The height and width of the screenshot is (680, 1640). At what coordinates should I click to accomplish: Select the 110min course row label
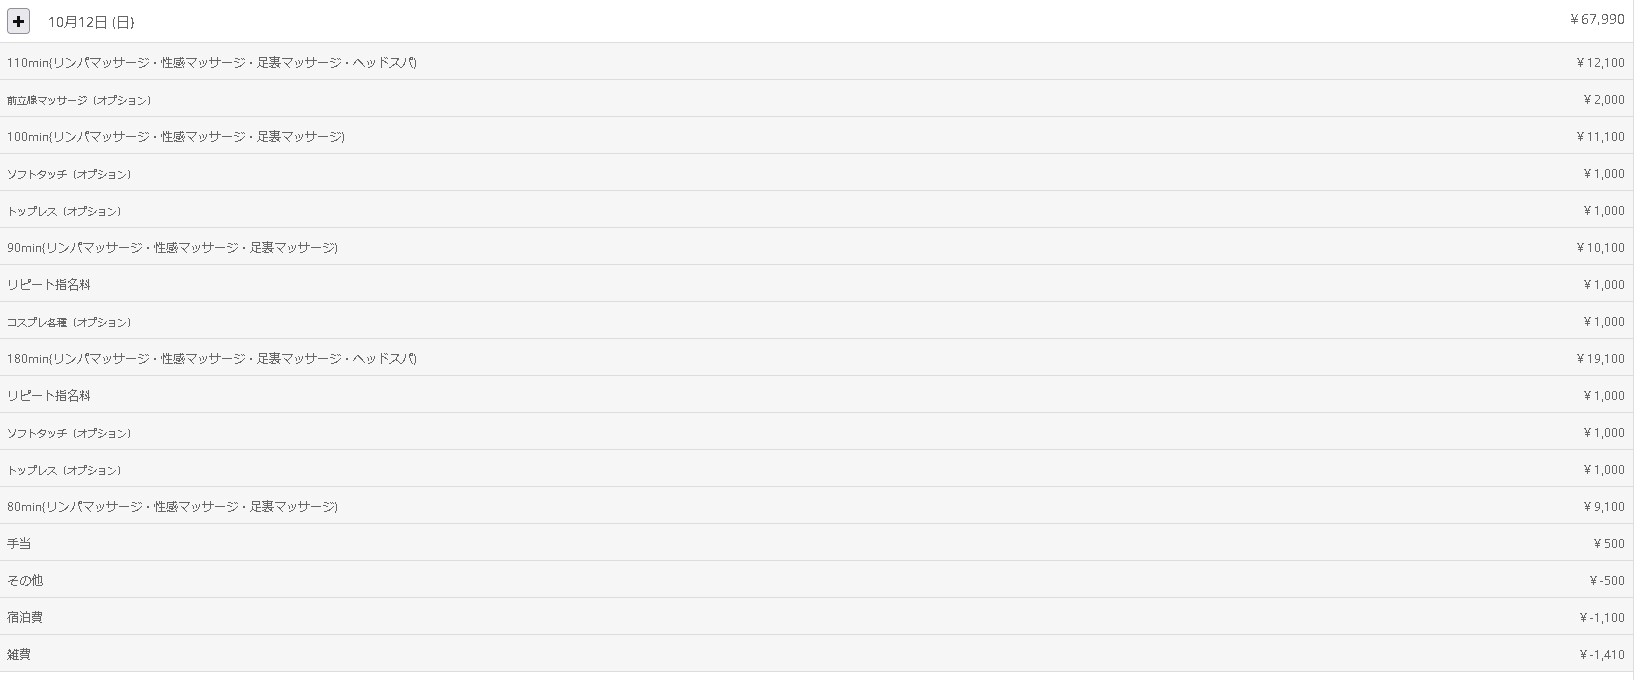(x=212, y=62)
